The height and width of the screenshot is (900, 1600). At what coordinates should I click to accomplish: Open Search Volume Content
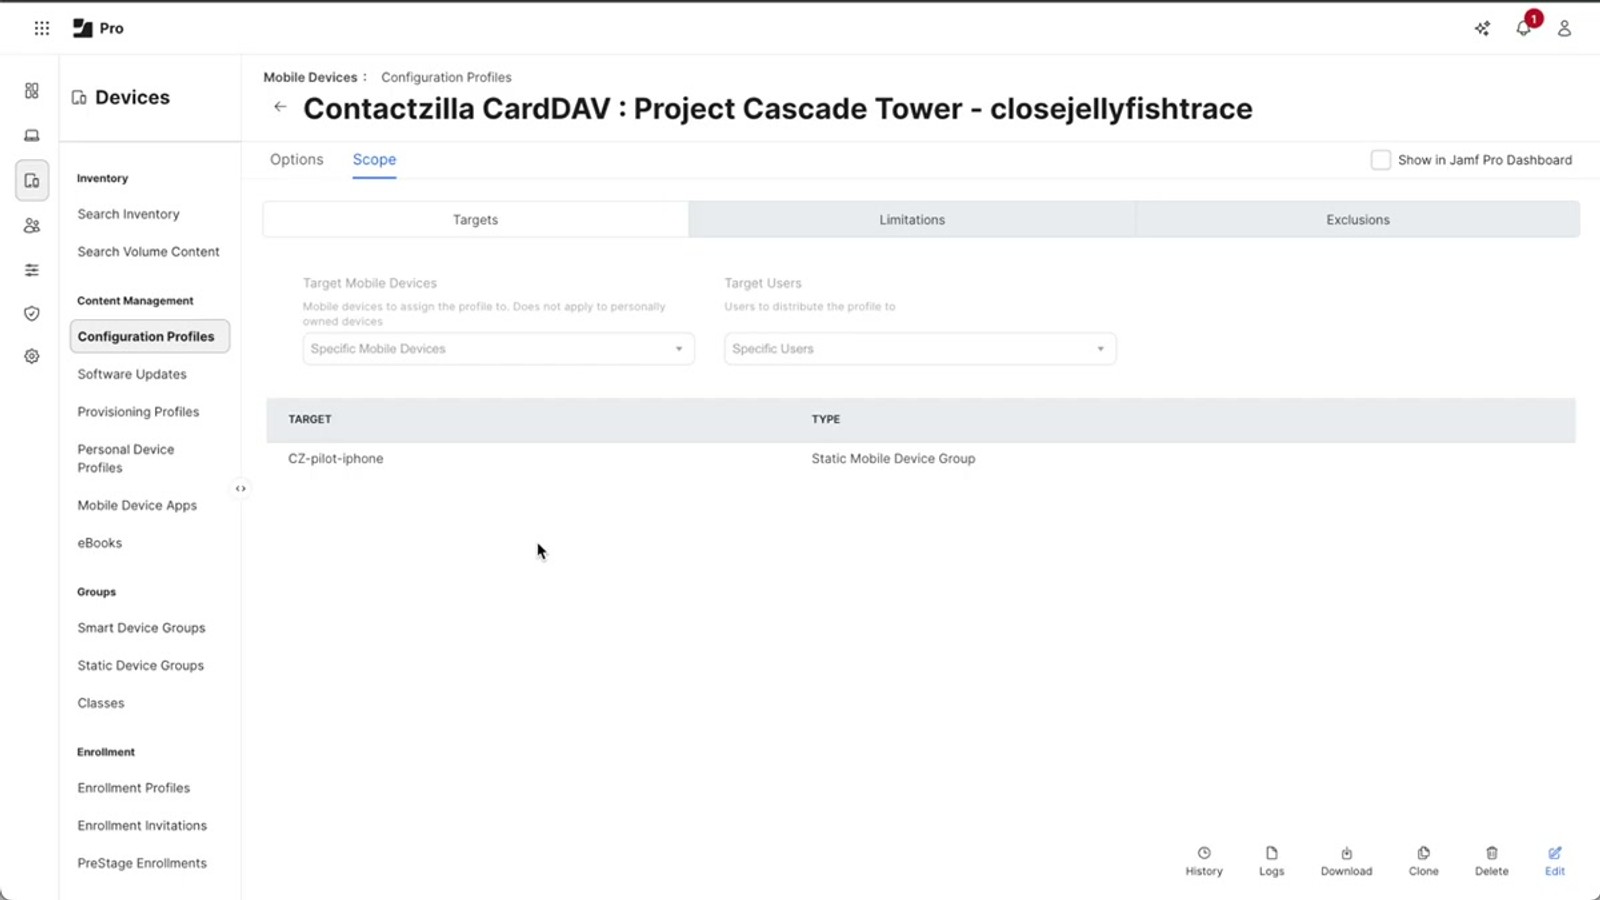149,252
